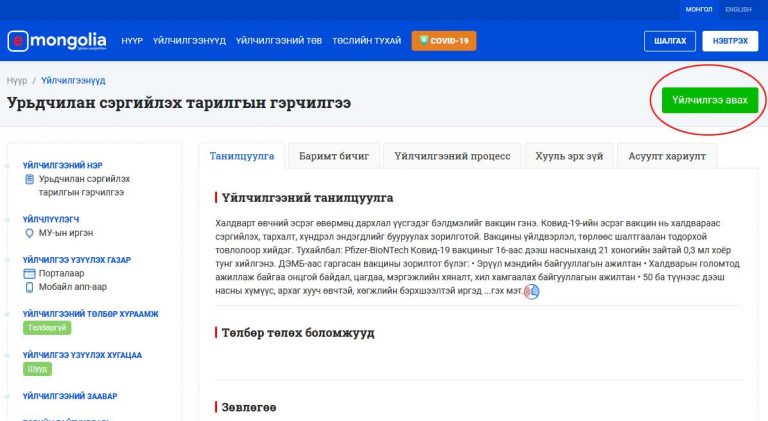Open the Үйлчилгээний процесс tab

pos(452,156)
